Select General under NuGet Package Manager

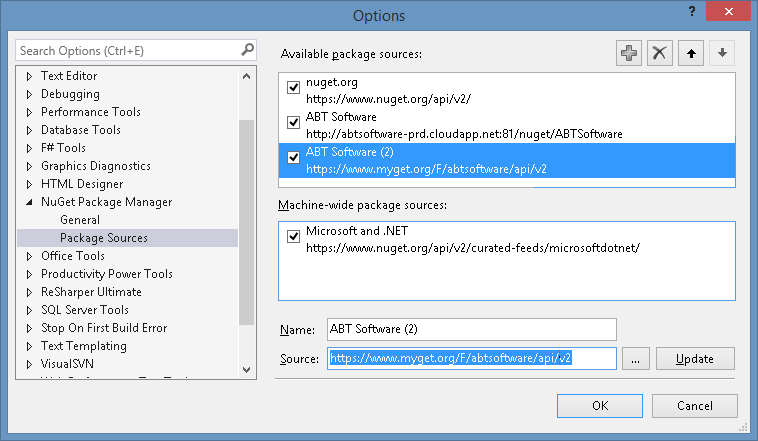pos(80,220)
